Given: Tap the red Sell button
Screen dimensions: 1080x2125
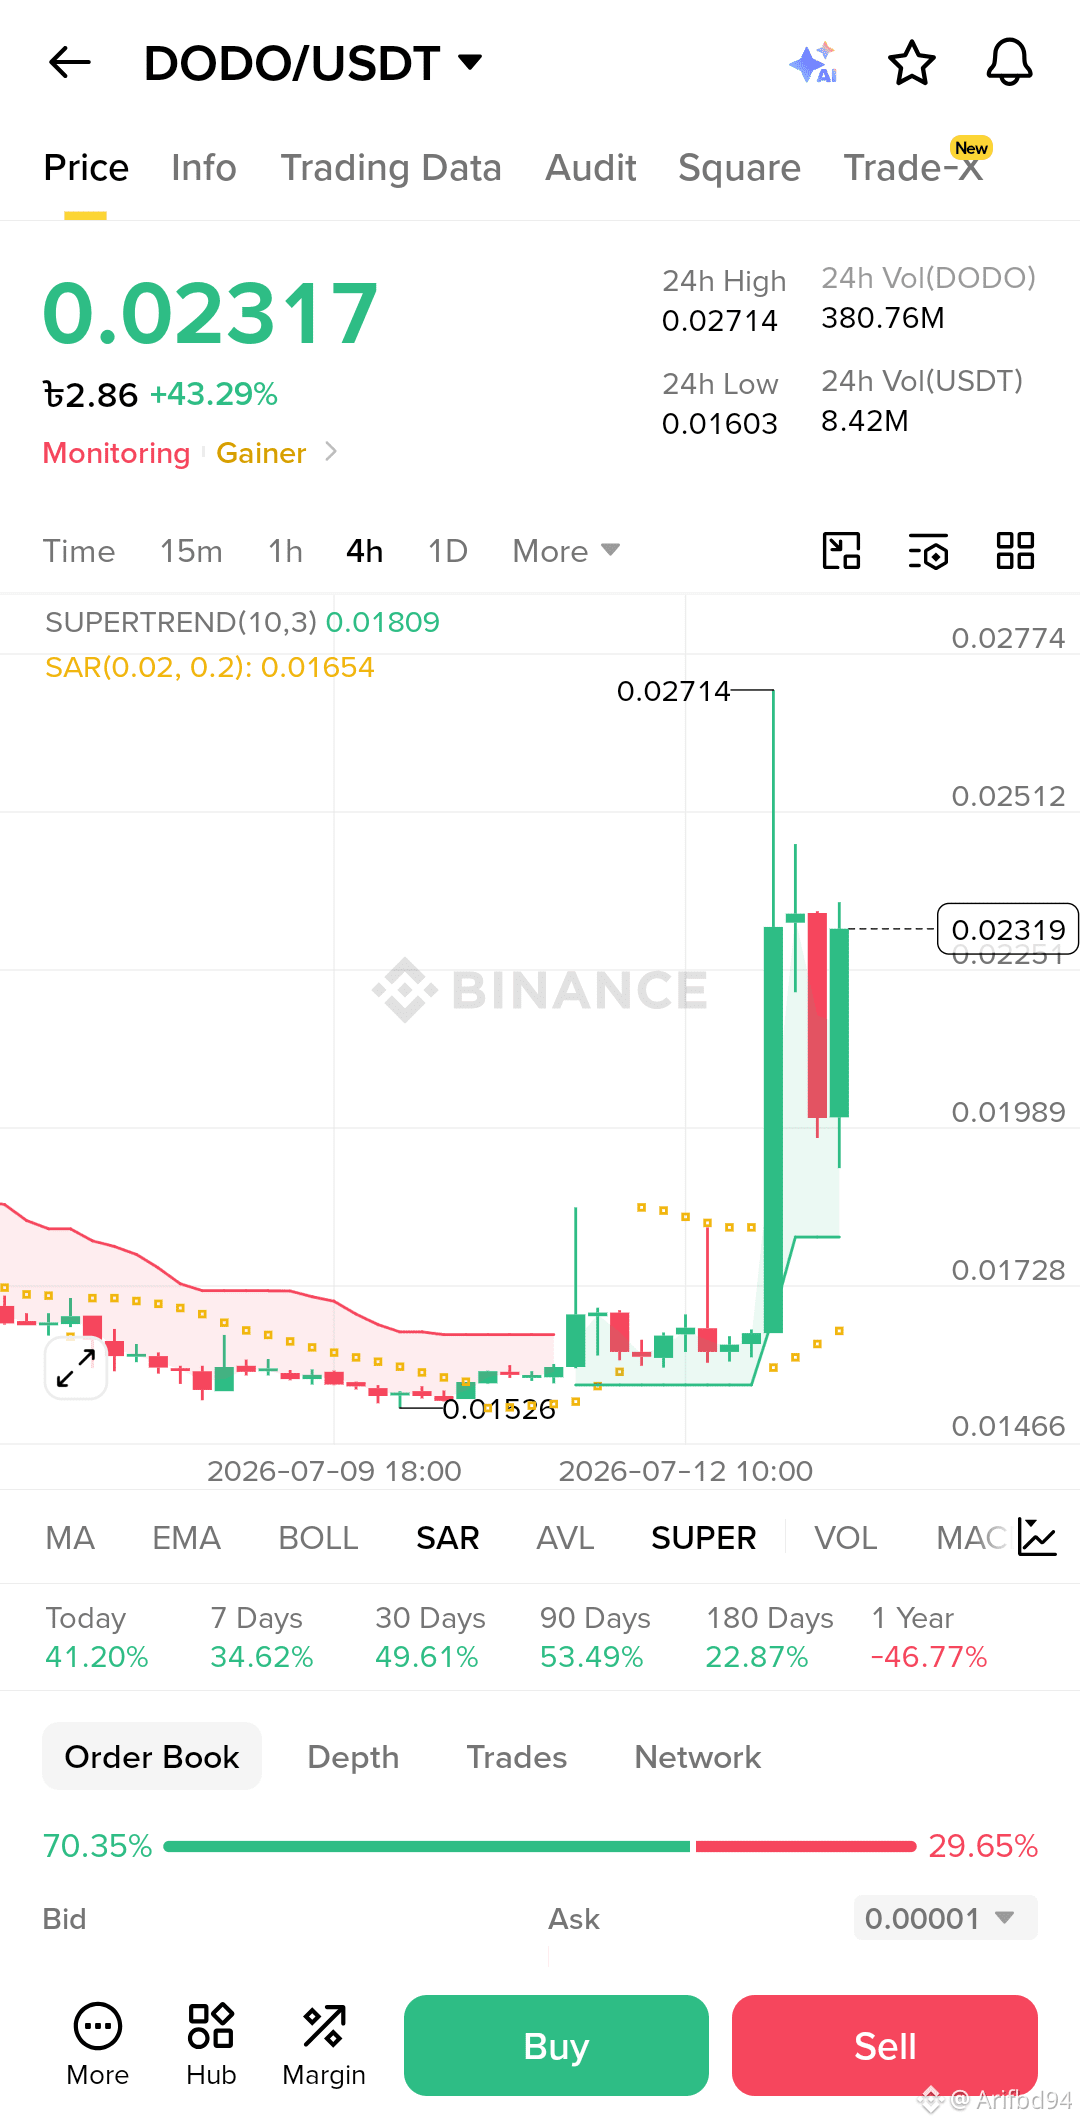Looking at the screenshot, I should pyautogui.click(x=885, y=2045).
